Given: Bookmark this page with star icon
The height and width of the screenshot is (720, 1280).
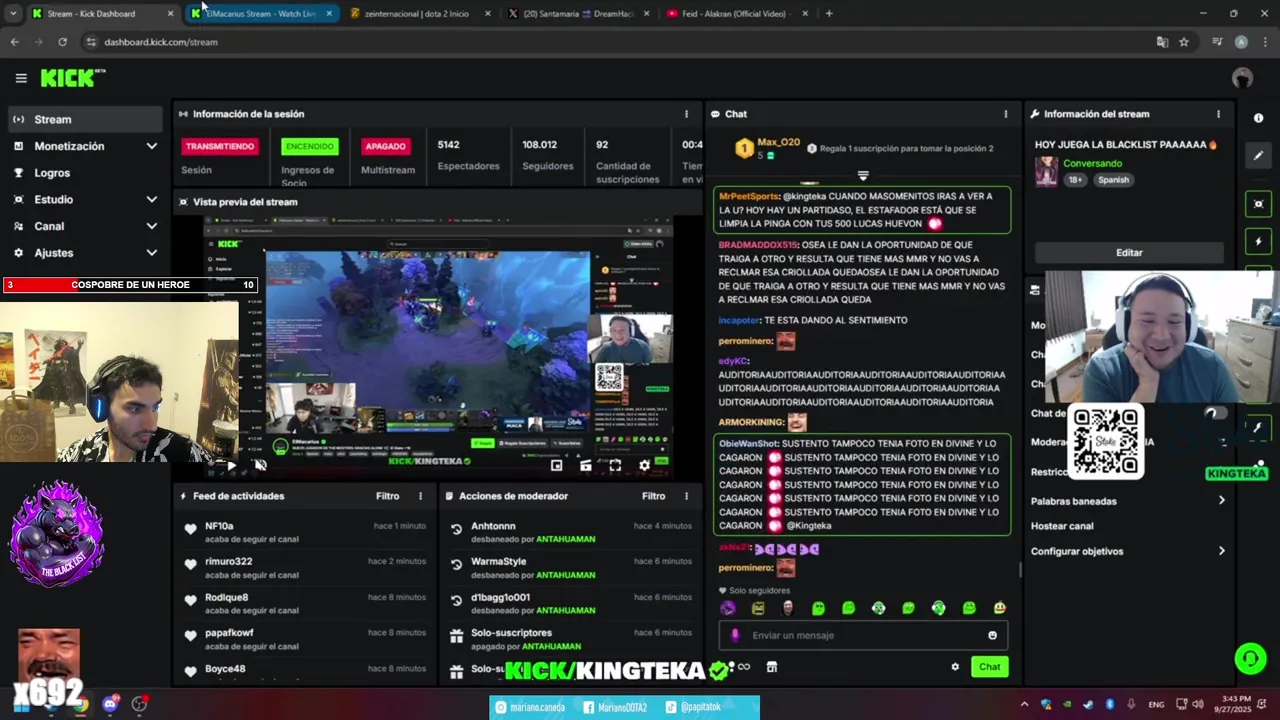Looking at the screenshot, I should 1184,42.
